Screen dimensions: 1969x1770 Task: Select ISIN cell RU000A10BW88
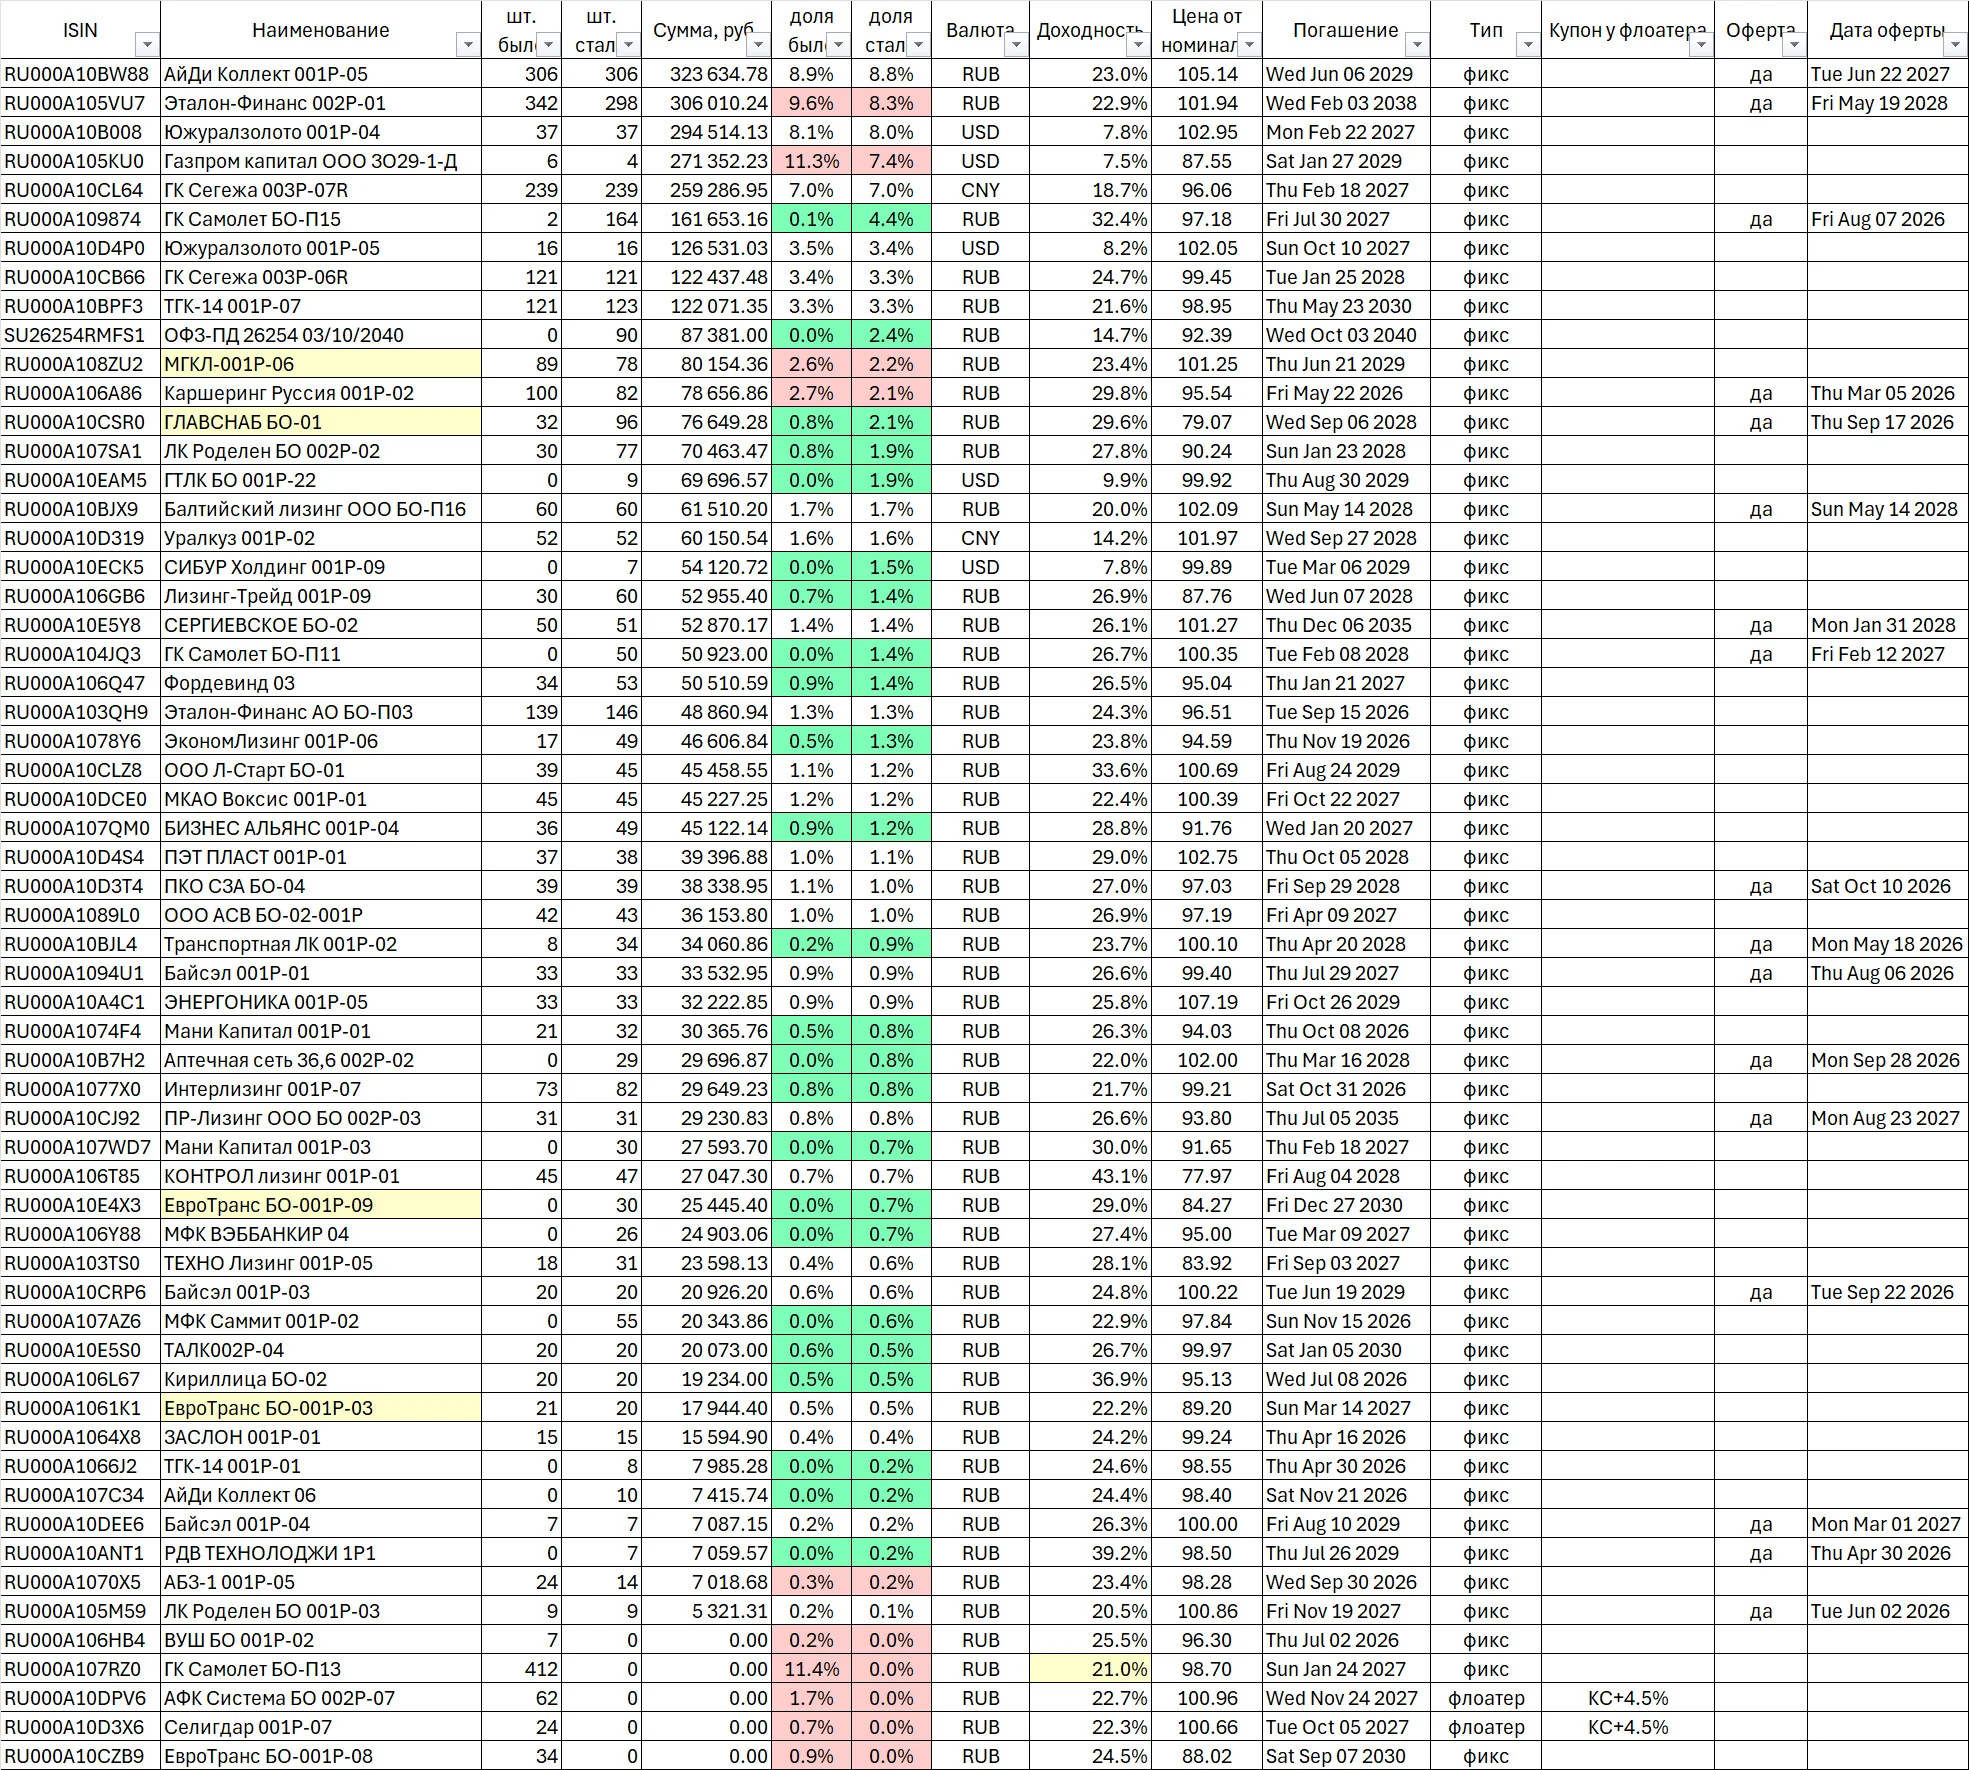click(80, 74)
